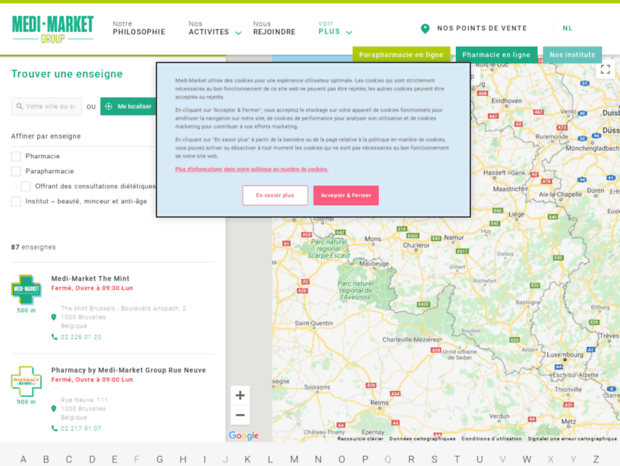Image resolution: width=620 pixels, height=466 pixels.
Task: Open Conditions d'utilisation map link
Action: pyautogui.click(x=491, y=439)
